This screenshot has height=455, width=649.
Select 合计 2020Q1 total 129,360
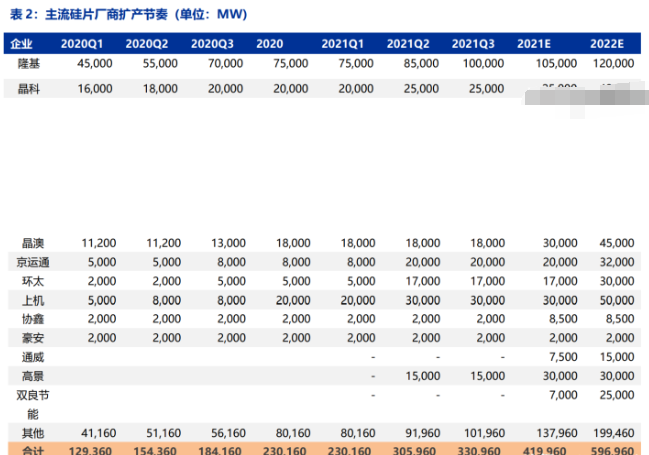[x=90, y=450]
